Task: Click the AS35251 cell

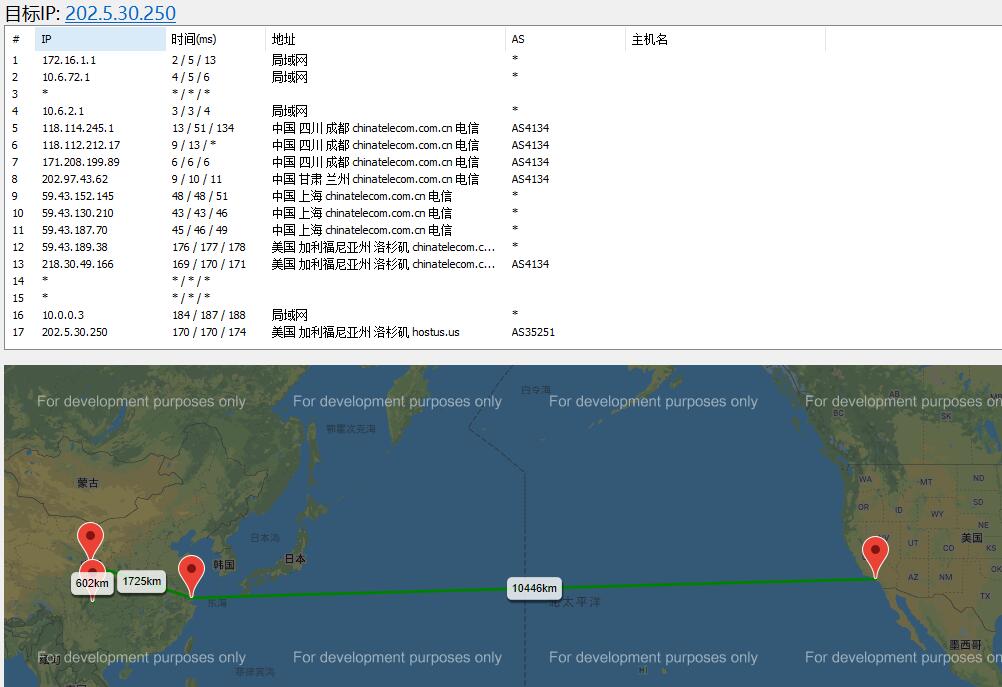Action: tap(533, 332)
